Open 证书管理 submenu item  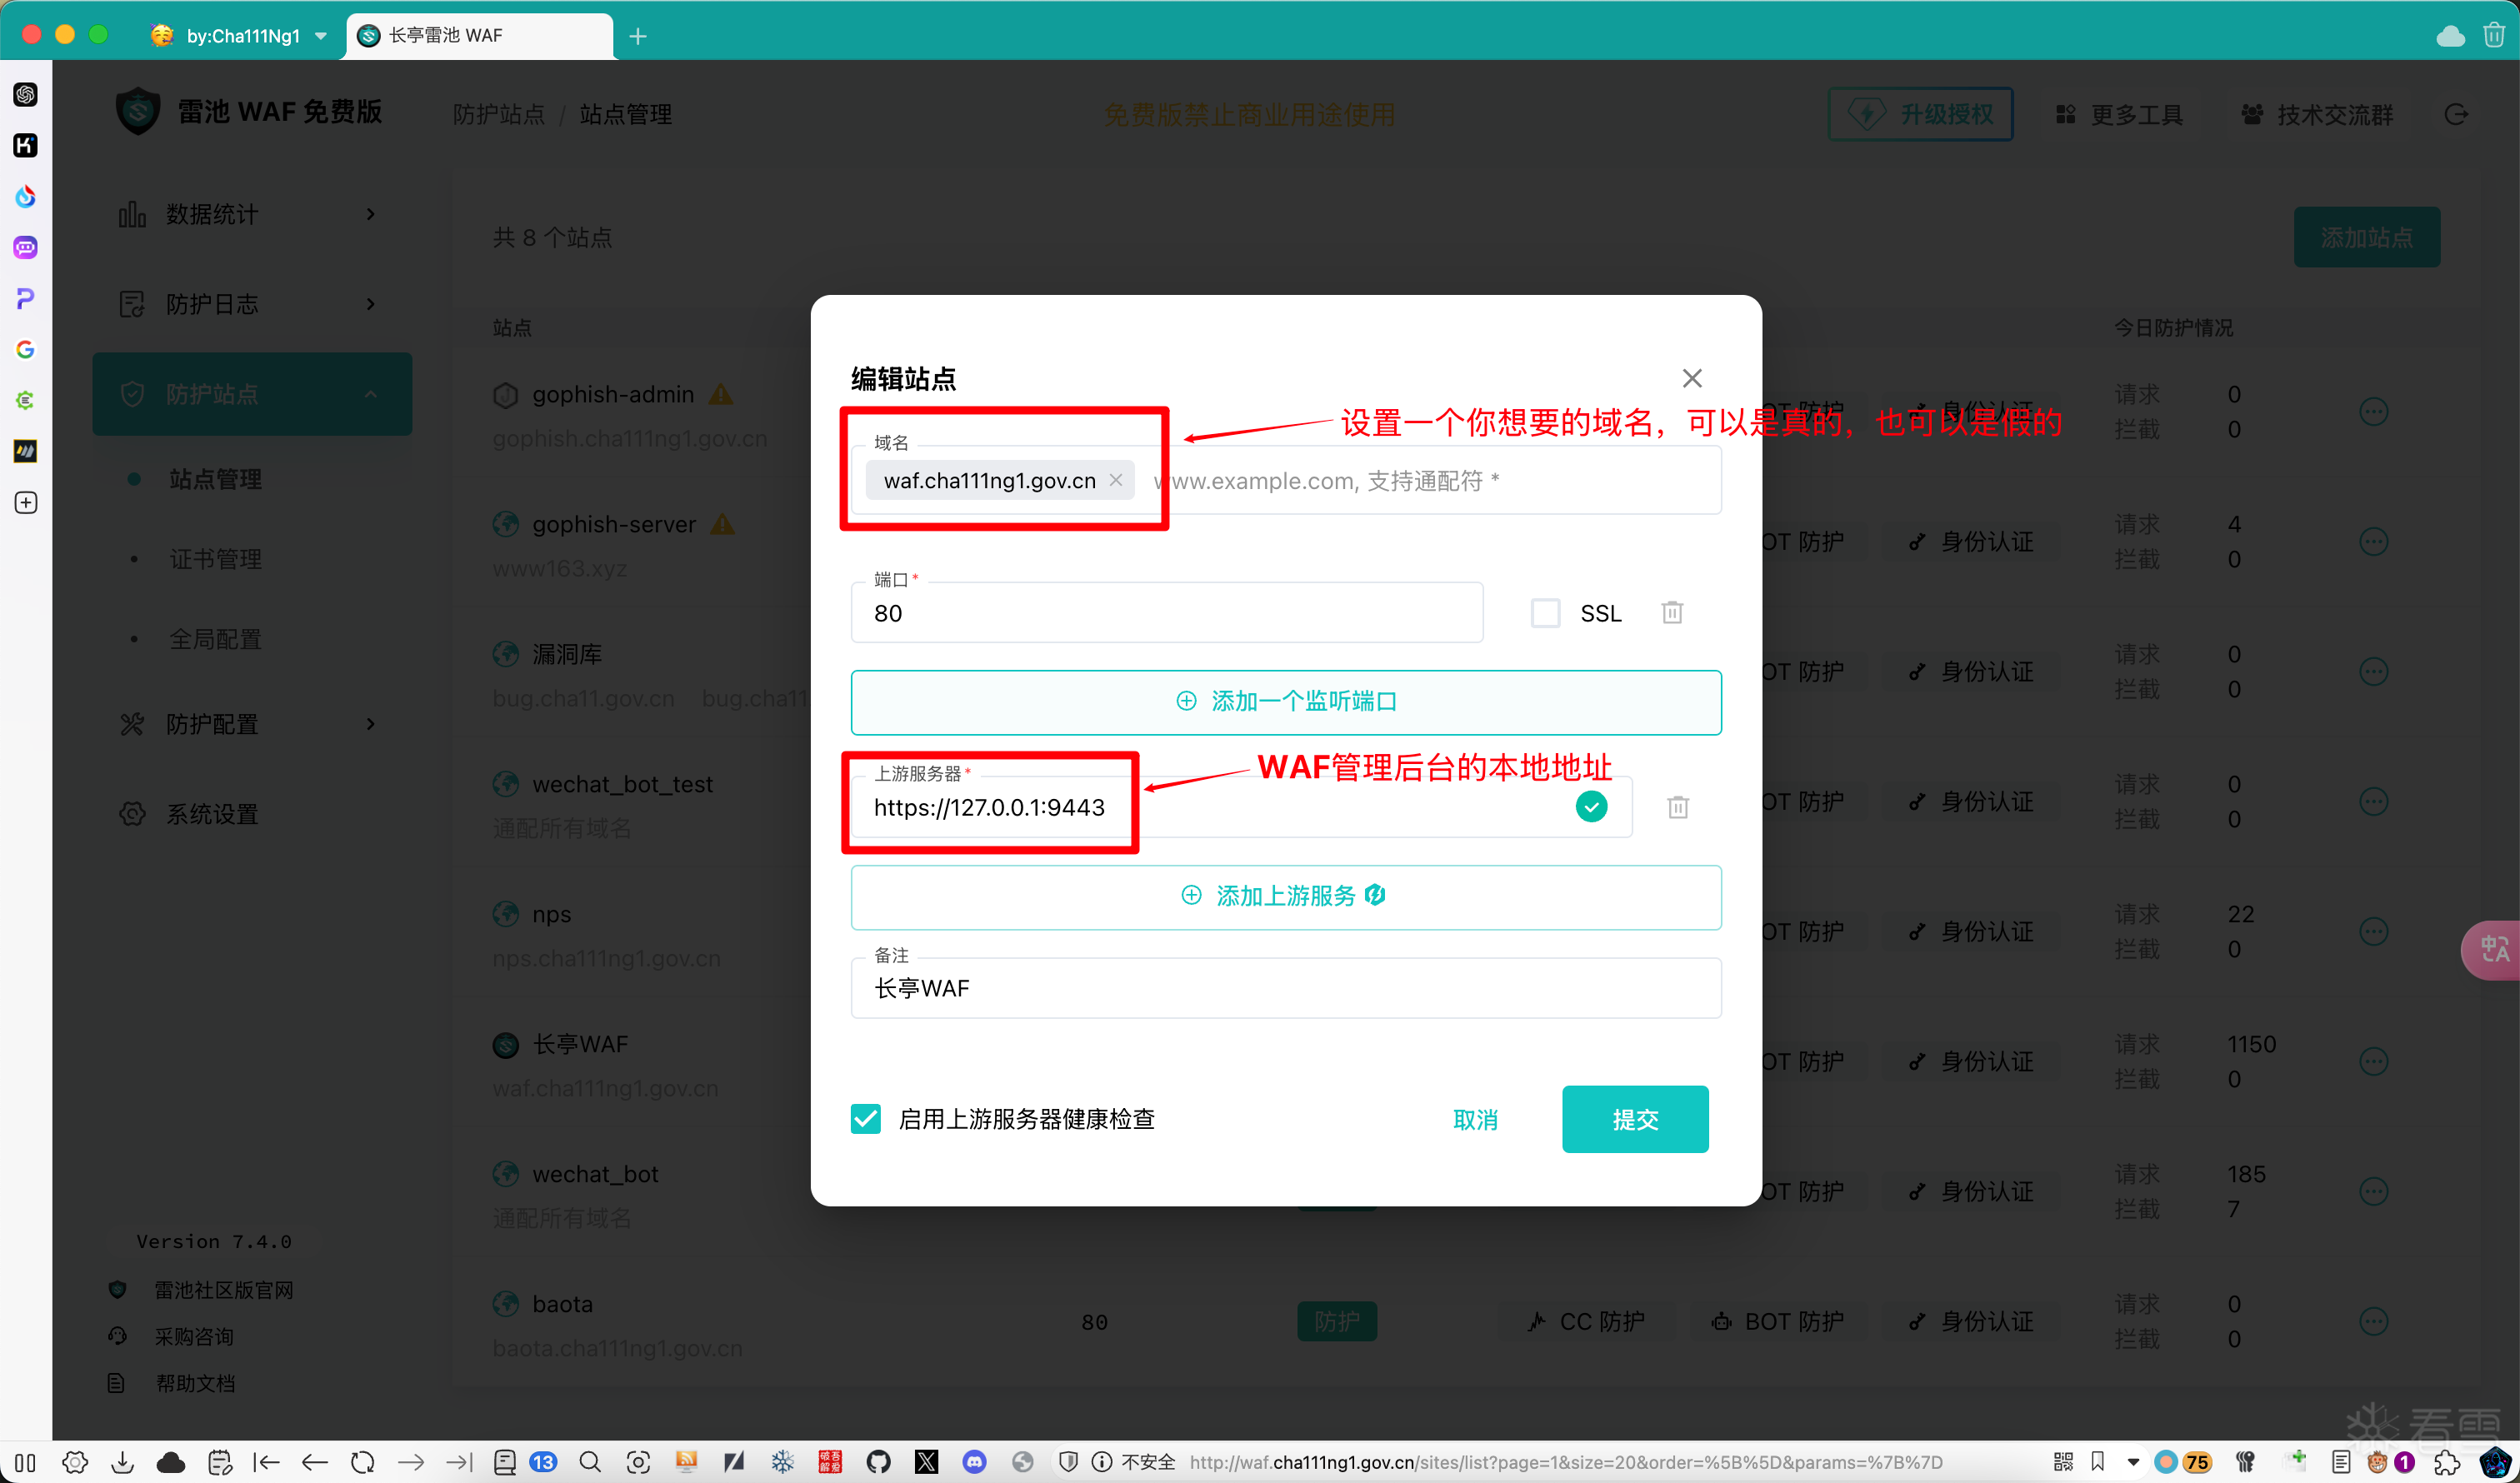coord(216,559)
